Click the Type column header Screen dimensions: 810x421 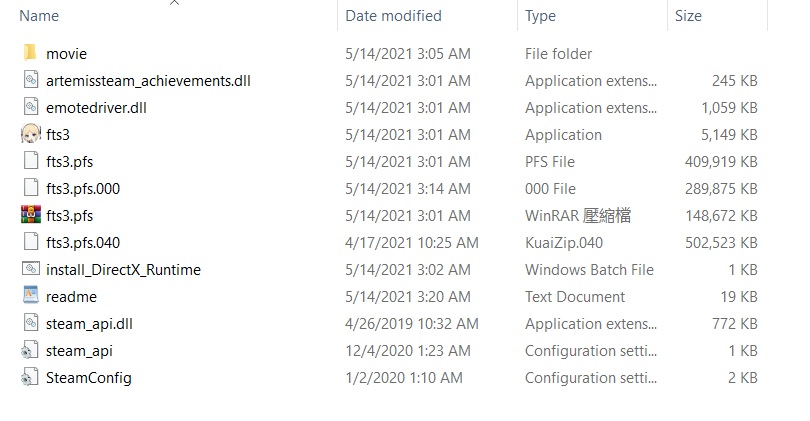(x=541, y=16)
